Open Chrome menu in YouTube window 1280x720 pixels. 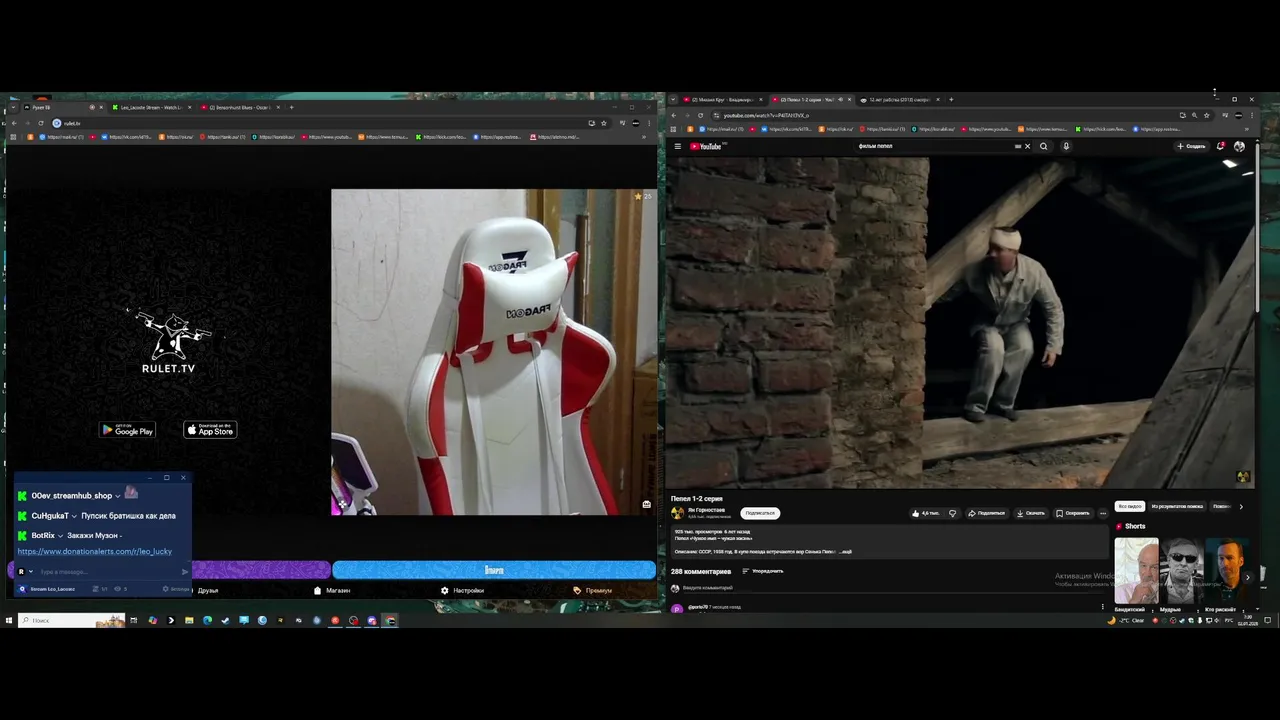tap(1251, 115)
